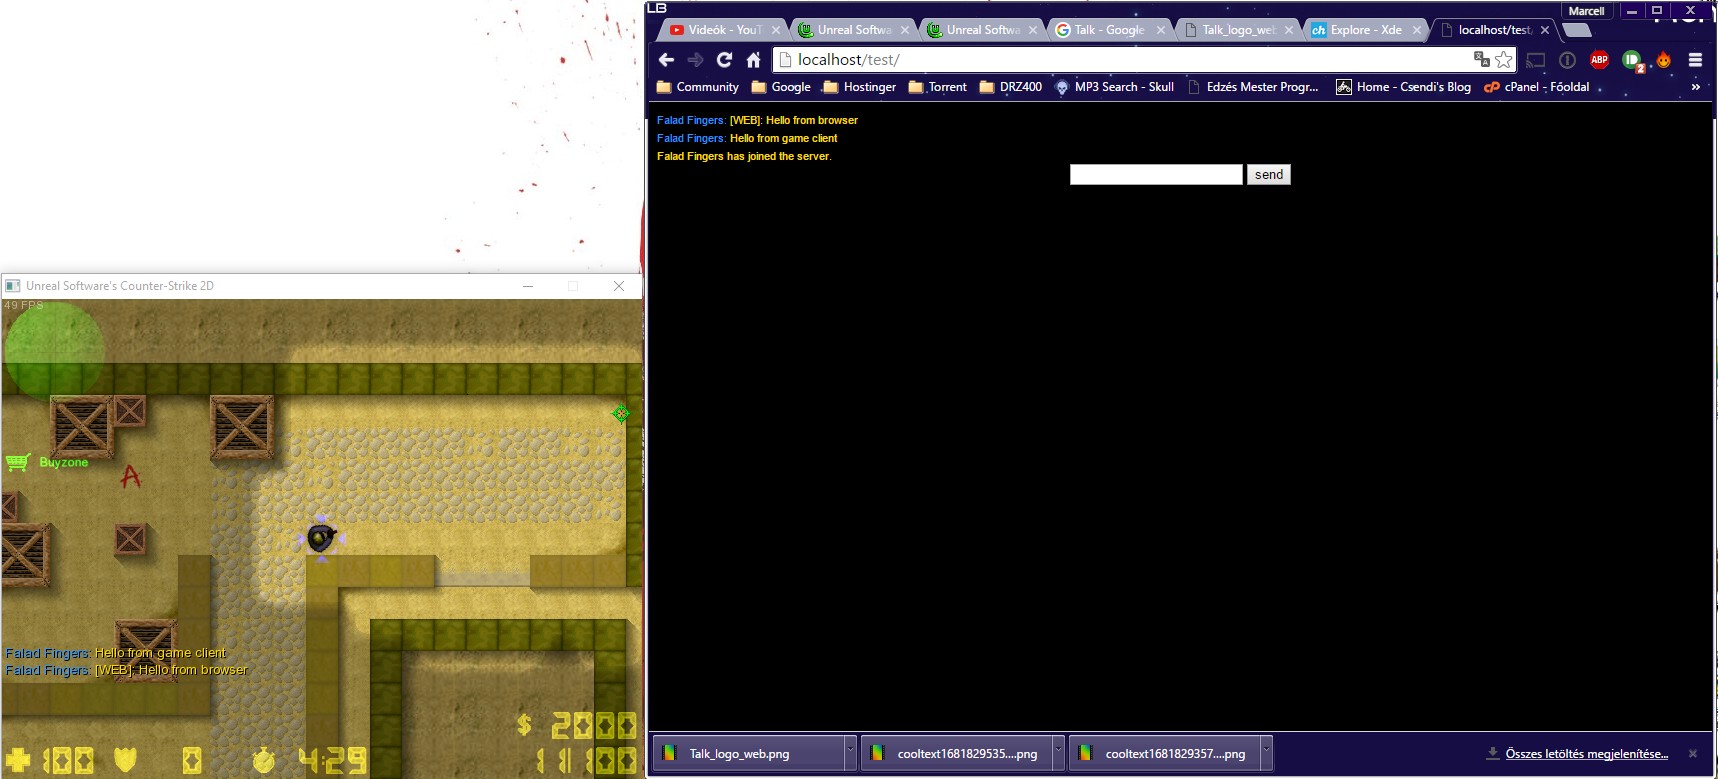Viewport: 1718px width, 779px height.
Task: Open the Marcell profile button
Action: (1587, 11)
